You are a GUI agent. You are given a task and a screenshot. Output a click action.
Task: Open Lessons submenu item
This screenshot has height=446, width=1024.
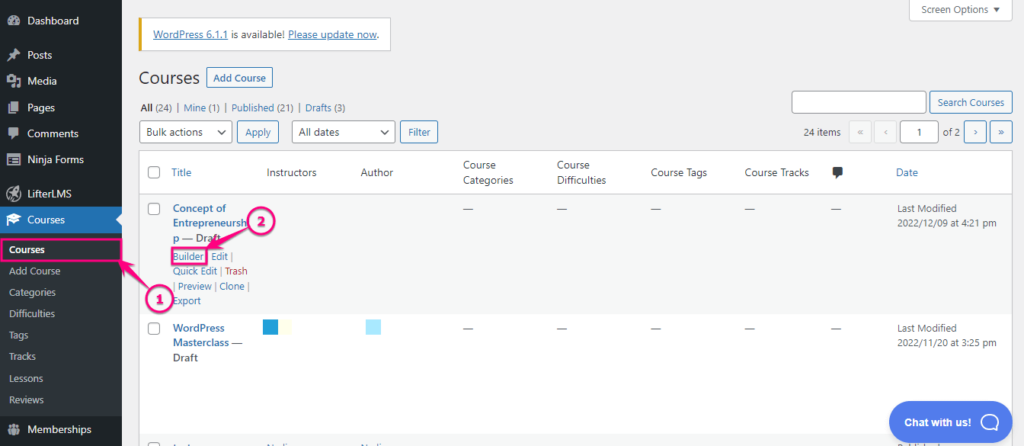click(26, 378)
